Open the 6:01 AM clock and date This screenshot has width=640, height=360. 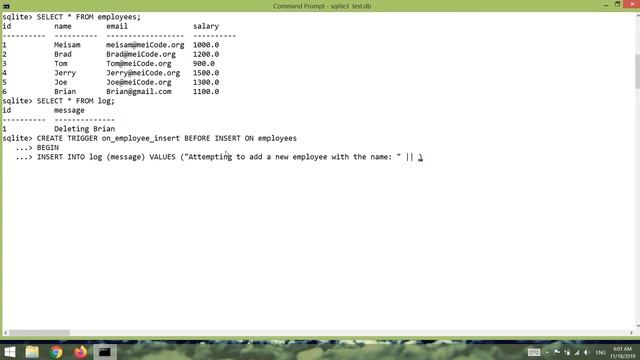coord(622,353)
